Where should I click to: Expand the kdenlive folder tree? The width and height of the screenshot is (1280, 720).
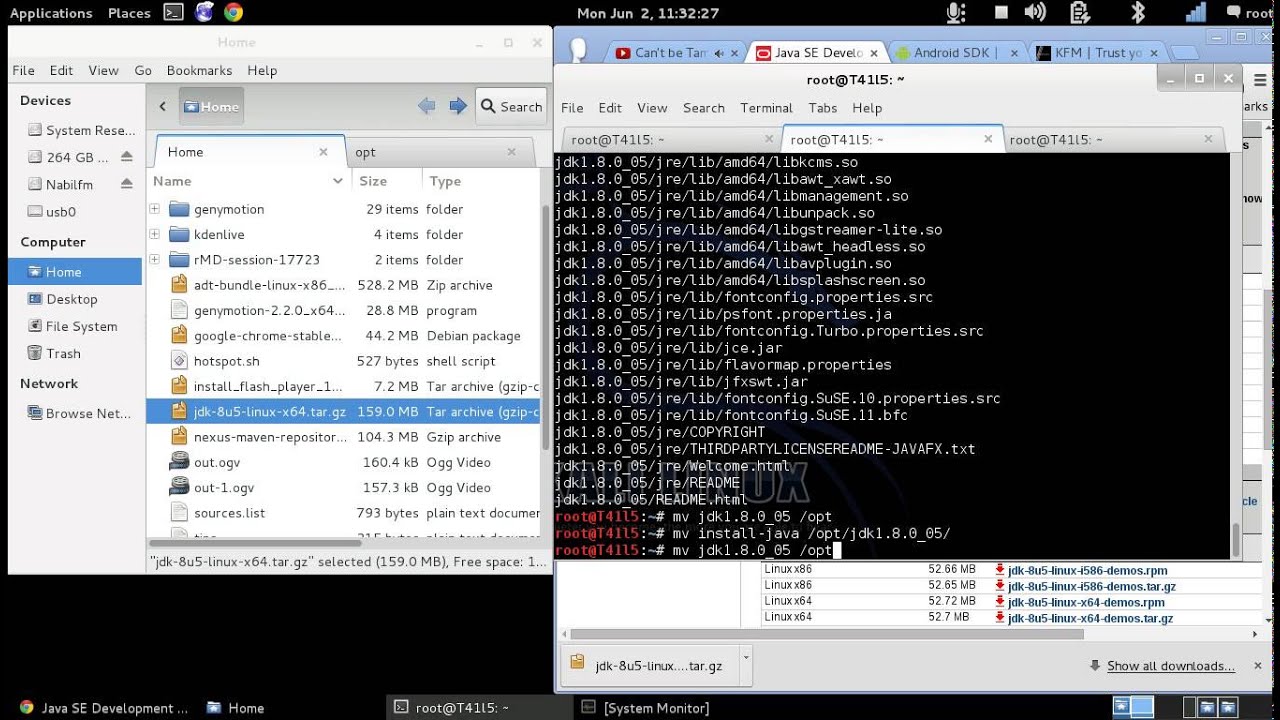tap(154, 234)
